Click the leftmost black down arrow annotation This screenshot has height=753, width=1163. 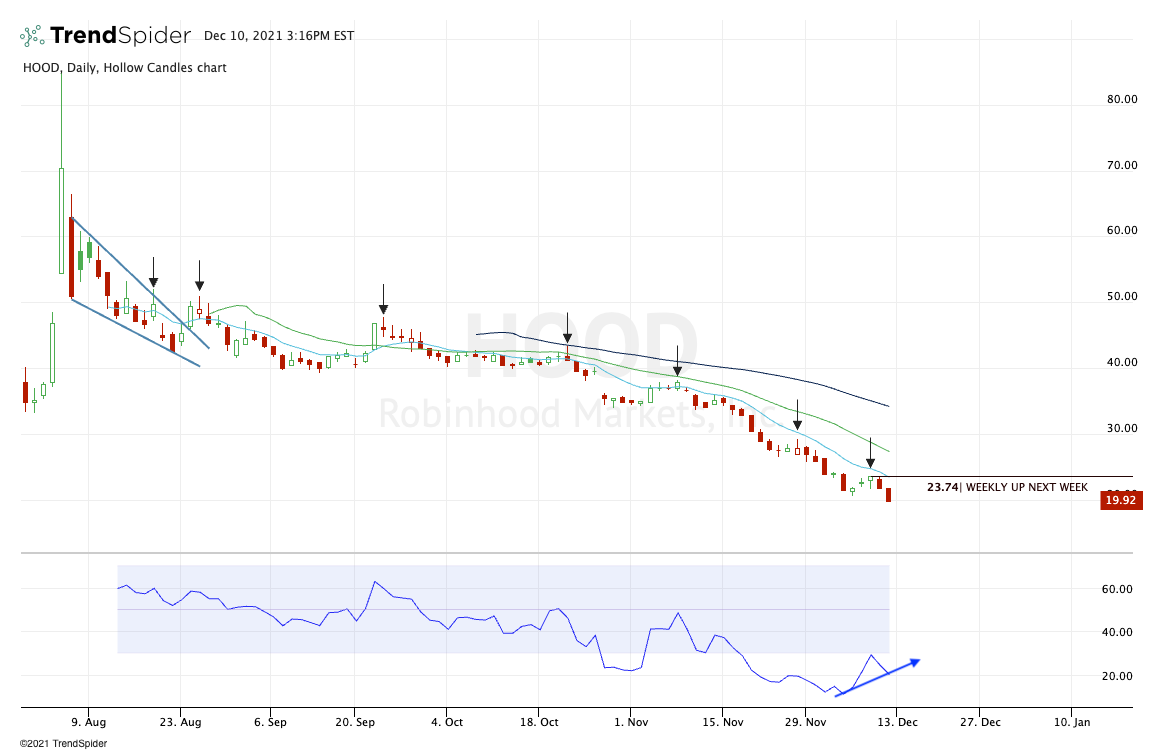(x=153, y=272)
